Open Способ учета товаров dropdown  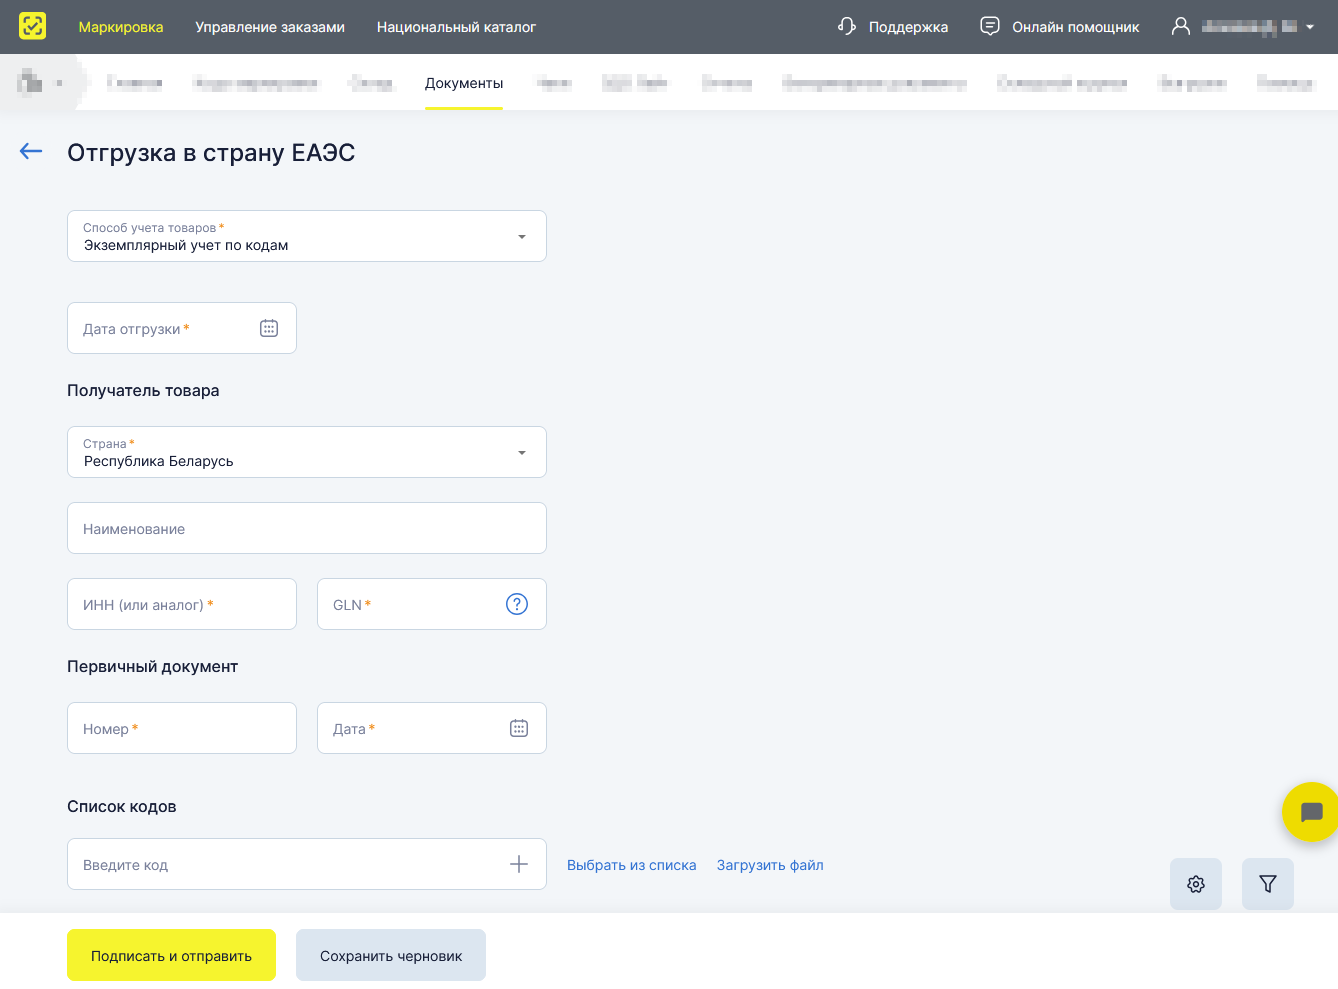(307, 236)
